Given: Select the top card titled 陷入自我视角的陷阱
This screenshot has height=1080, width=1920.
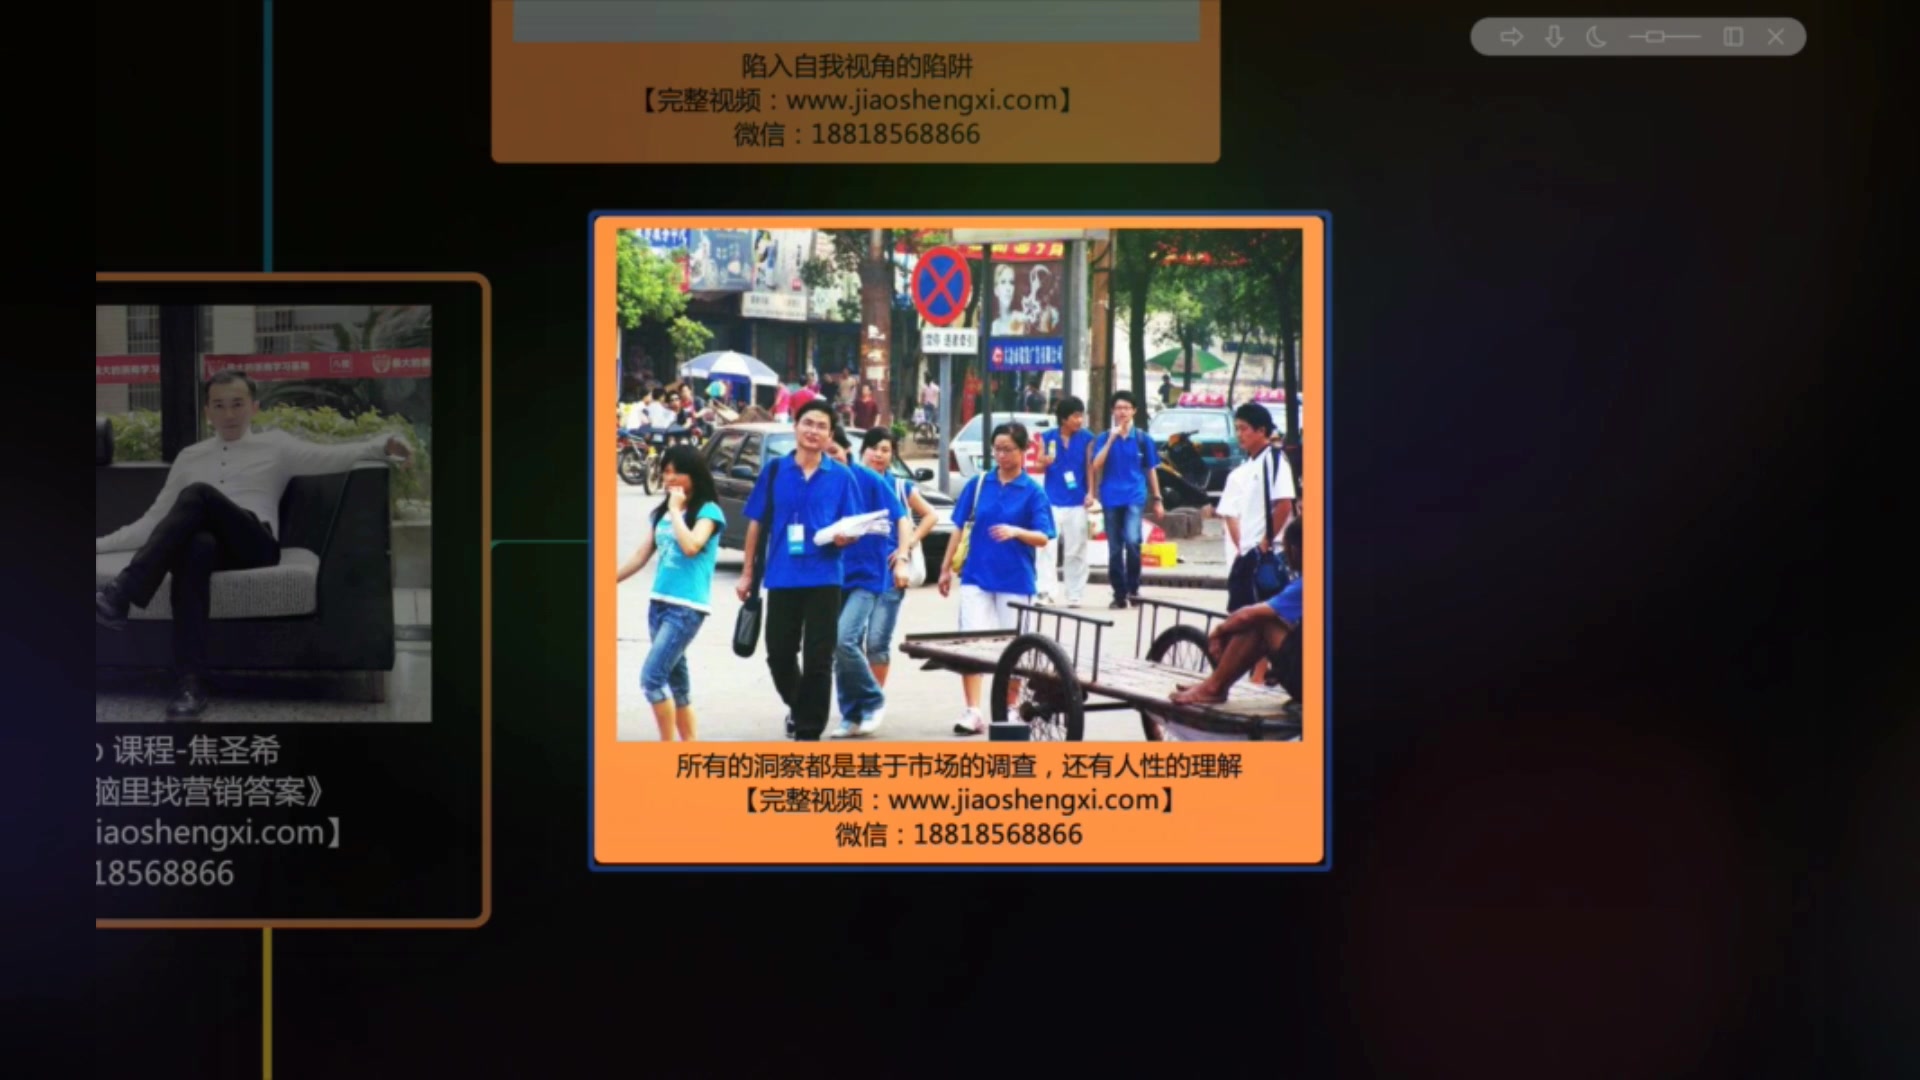Looking at the screenshot, I should [x=856, y=66].
